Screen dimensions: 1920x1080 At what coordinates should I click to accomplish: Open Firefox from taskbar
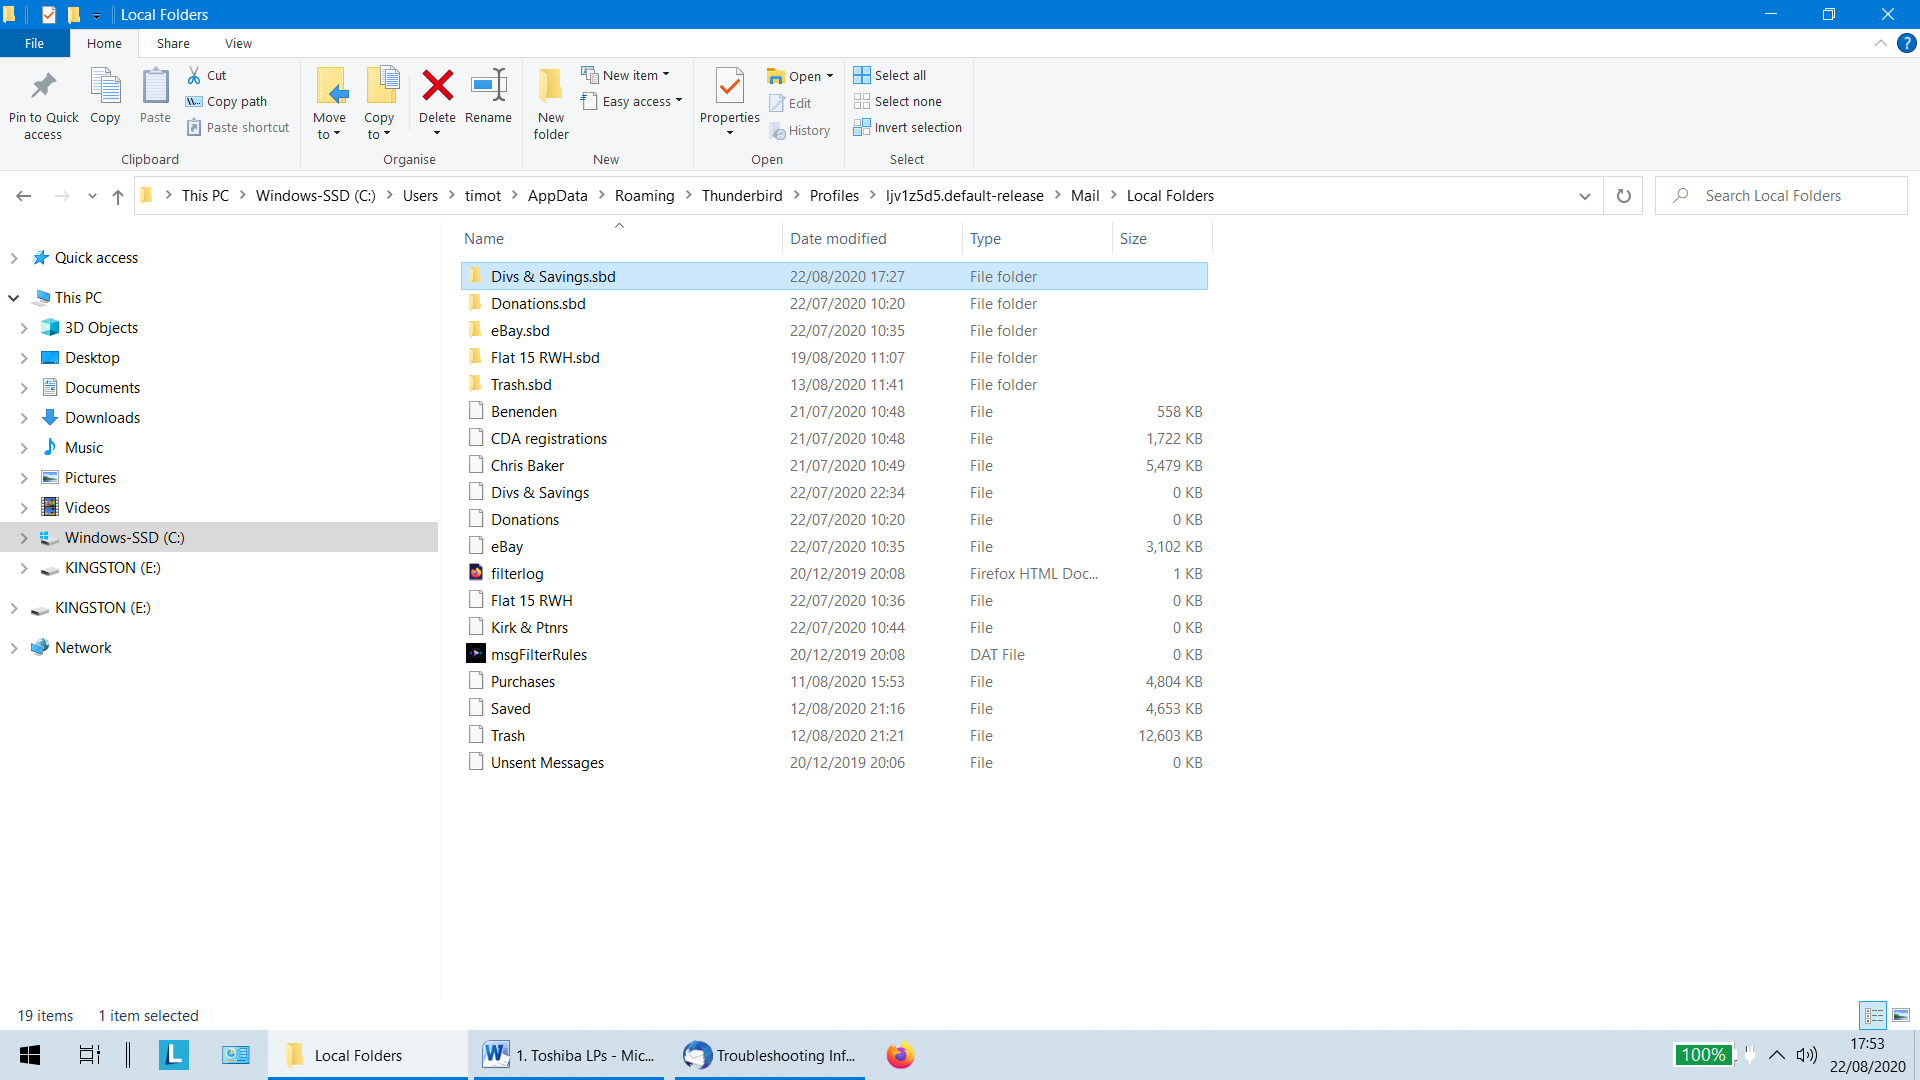900,1055
